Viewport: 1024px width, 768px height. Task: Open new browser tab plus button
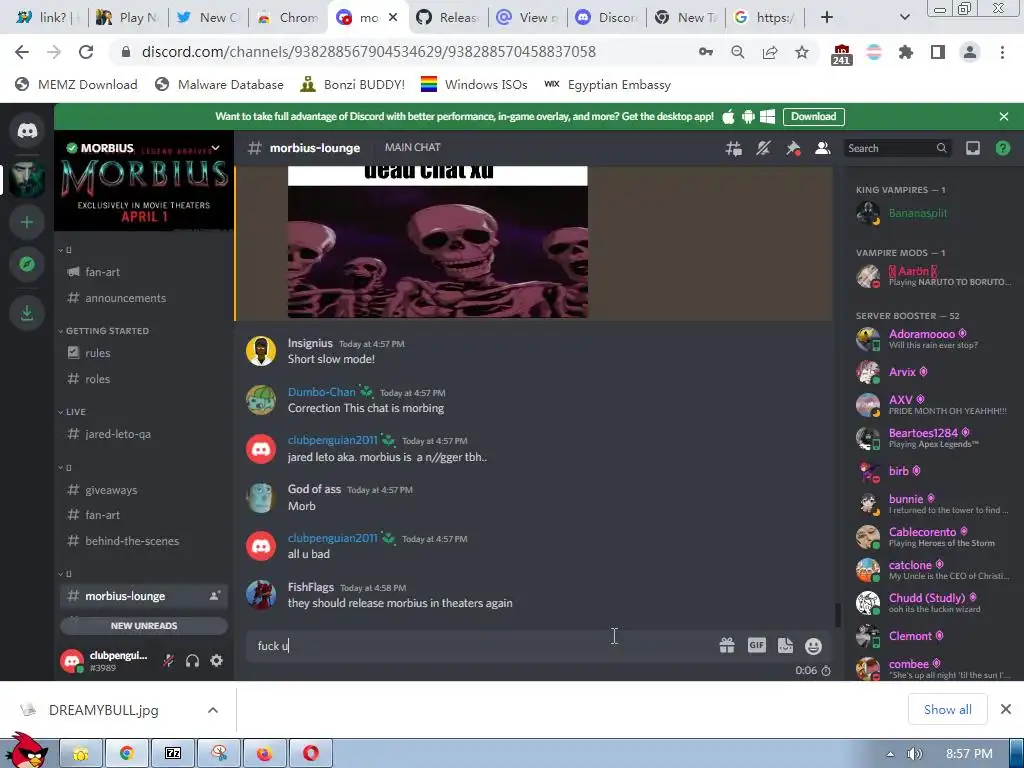(x=827, y=17)
